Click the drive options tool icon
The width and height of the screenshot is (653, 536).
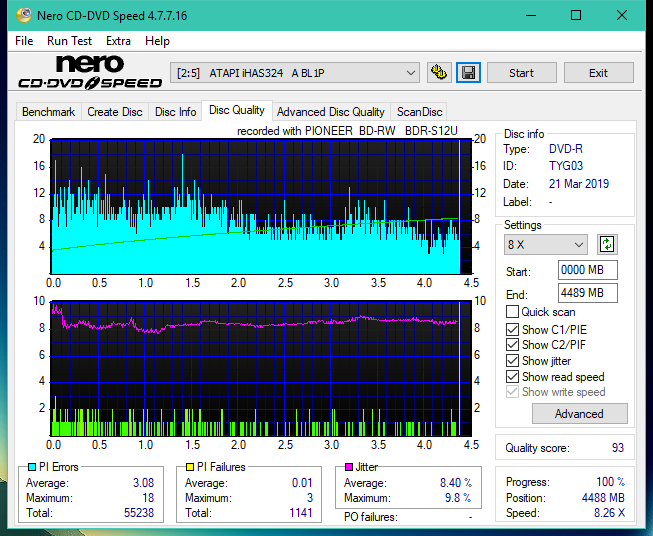439,73
